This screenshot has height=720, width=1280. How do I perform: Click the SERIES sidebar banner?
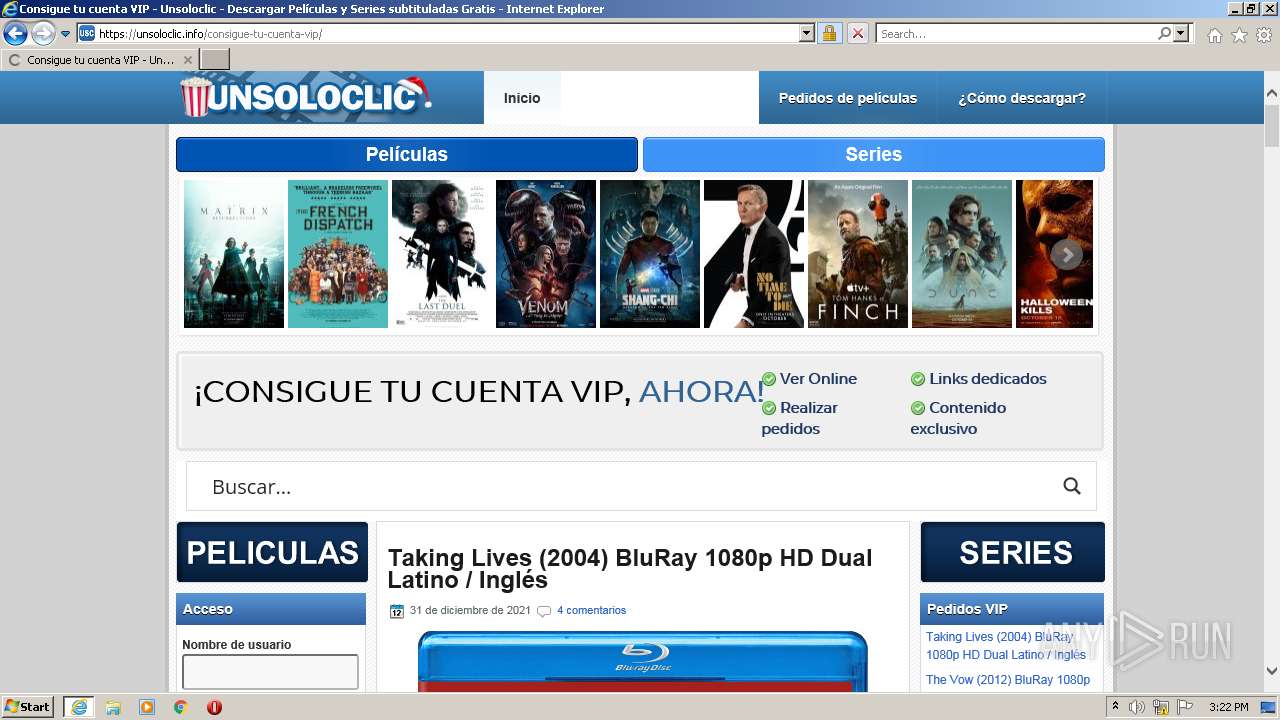(1013, 552)
